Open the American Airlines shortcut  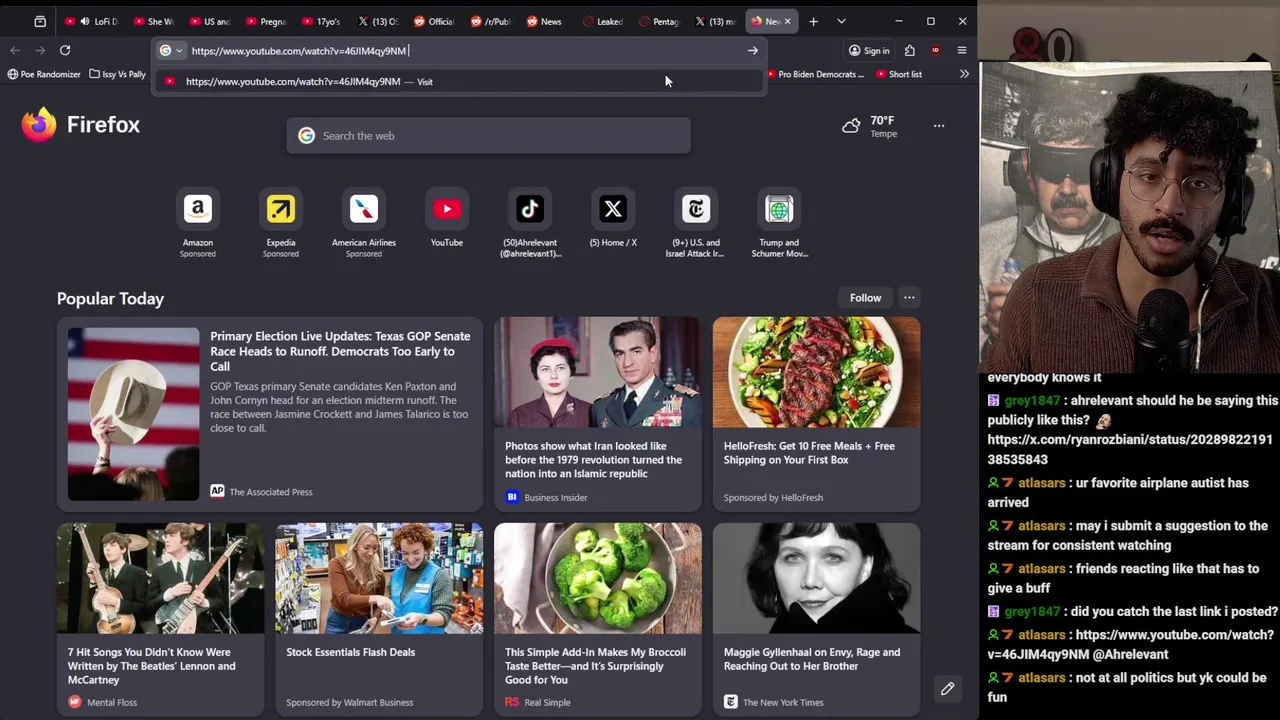click(x=364, y=222)
